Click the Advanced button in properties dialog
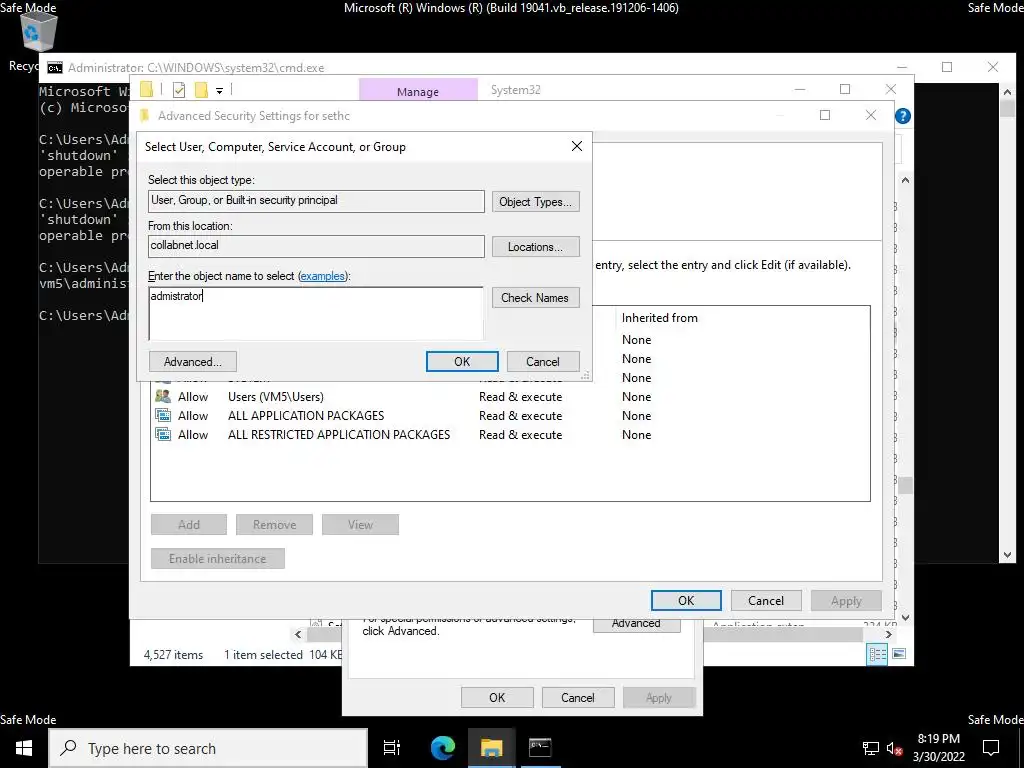1024x768 pixels. coord(637,625)
